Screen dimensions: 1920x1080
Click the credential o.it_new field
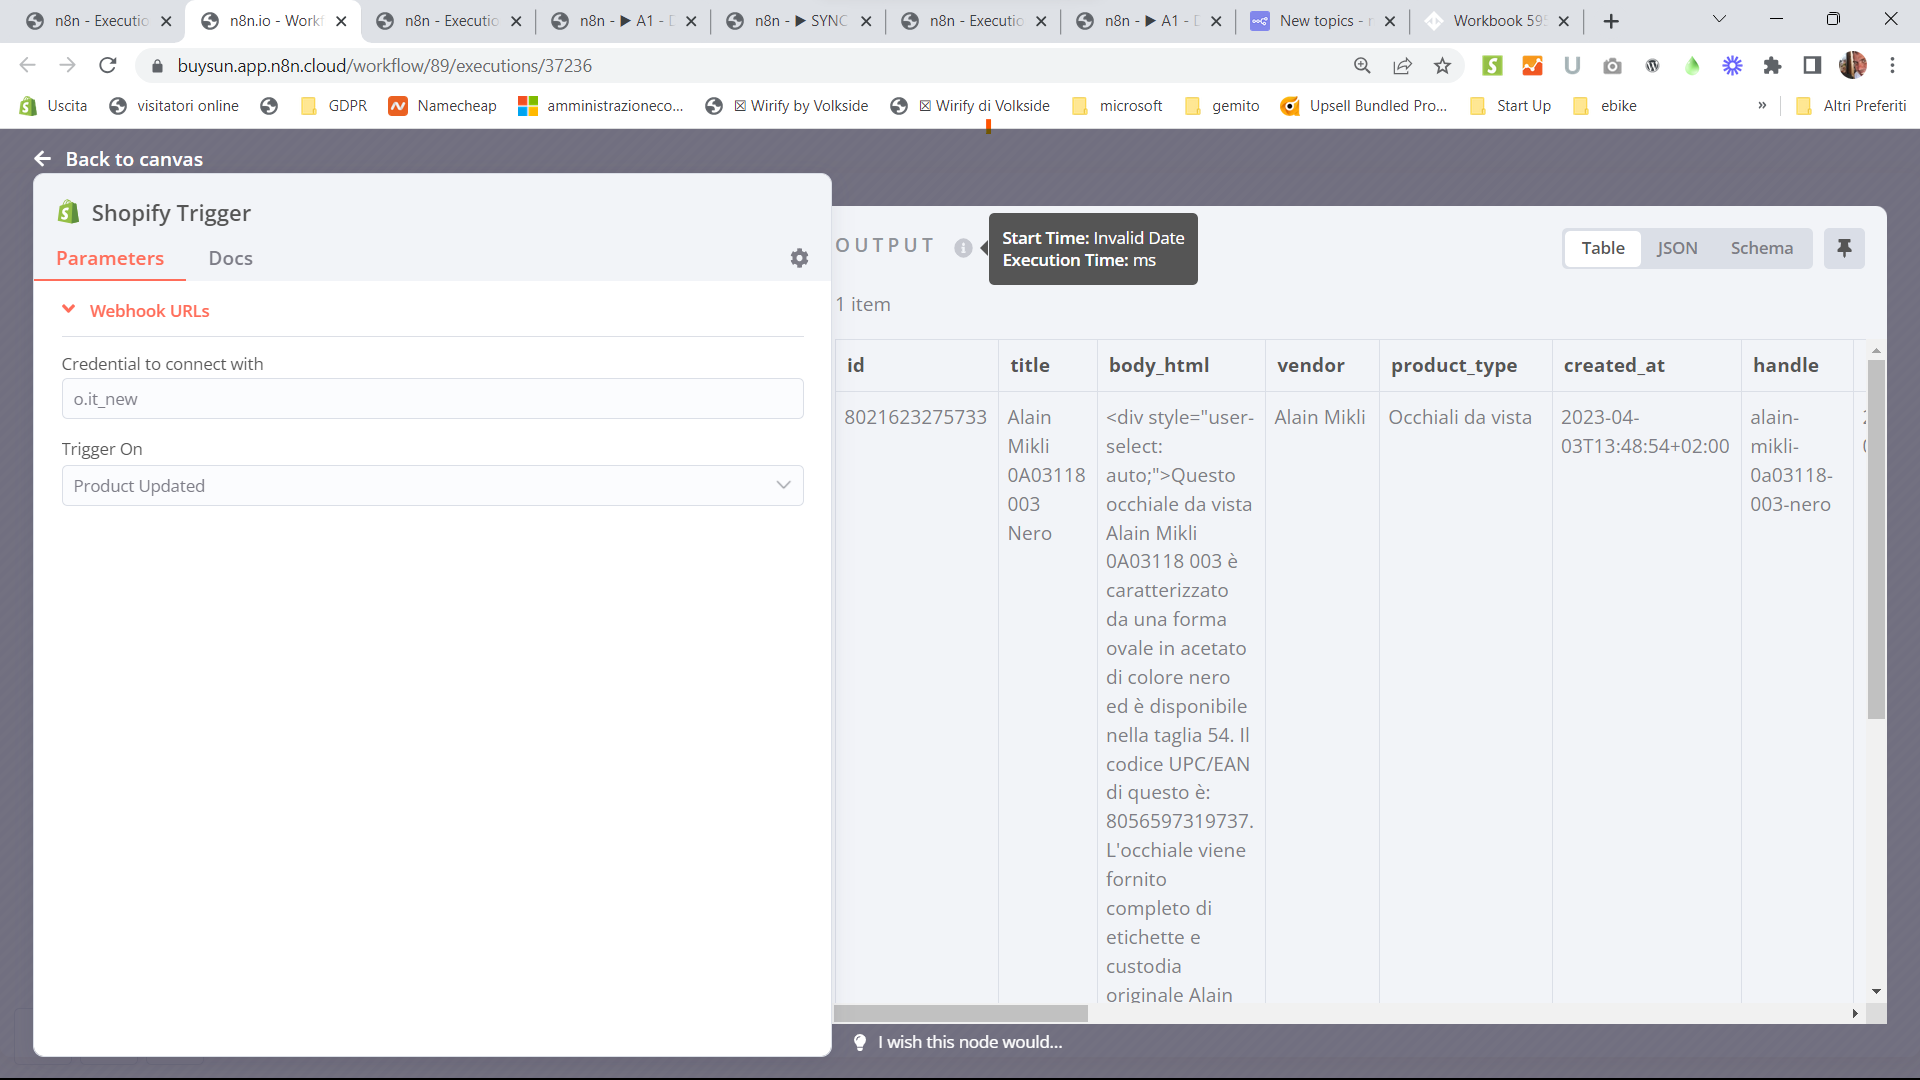pos(432,399)
